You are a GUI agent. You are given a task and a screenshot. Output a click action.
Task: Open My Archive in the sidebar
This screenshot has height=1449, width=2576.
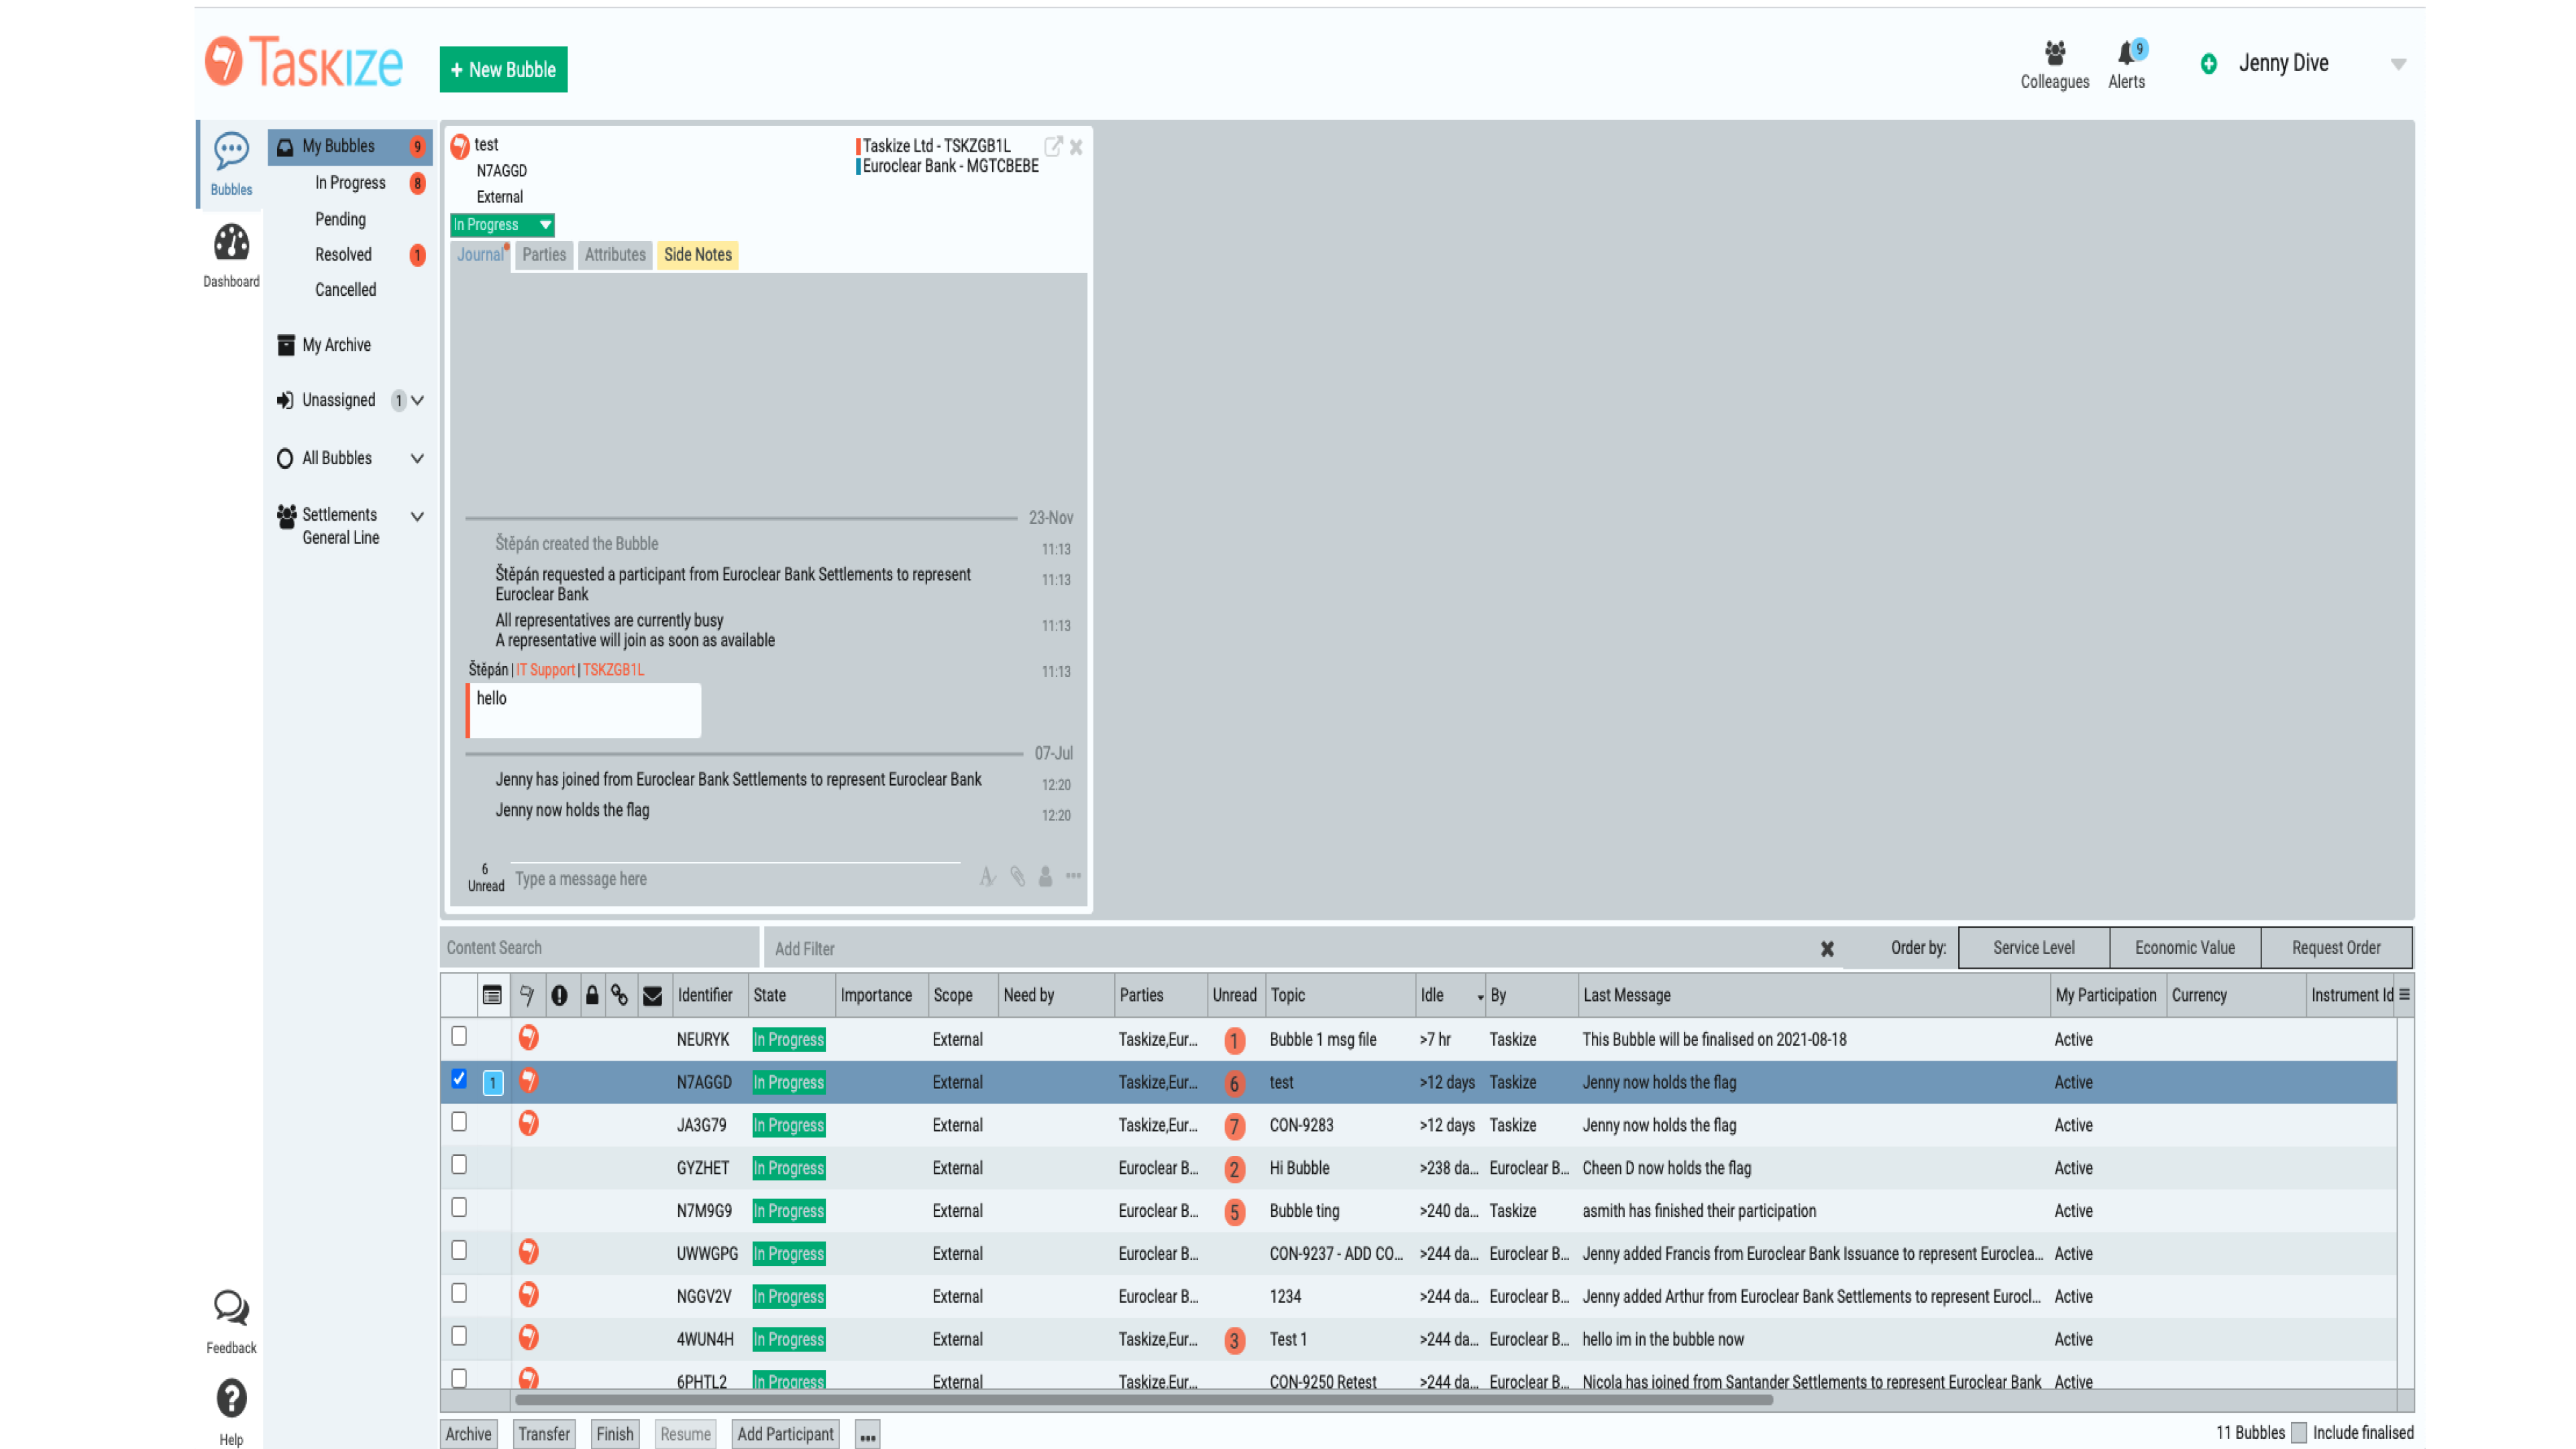336,345
